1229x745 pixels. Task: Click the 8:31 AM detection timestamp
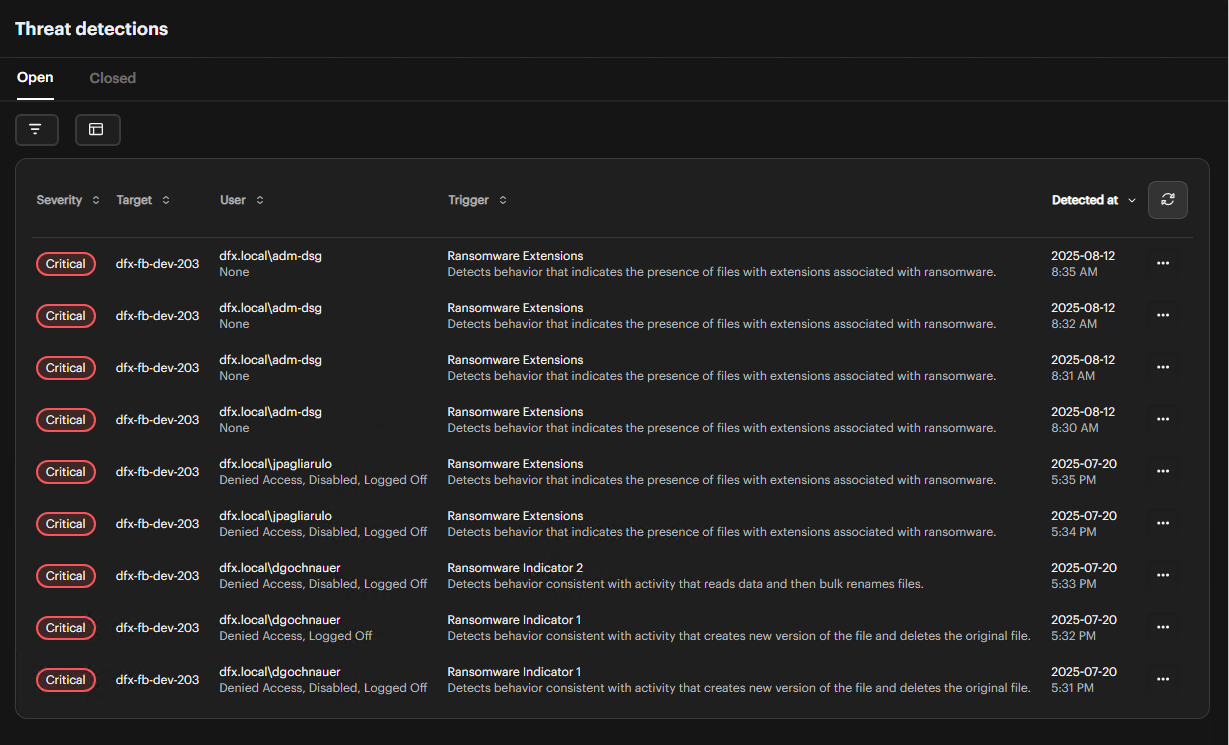1083,368
